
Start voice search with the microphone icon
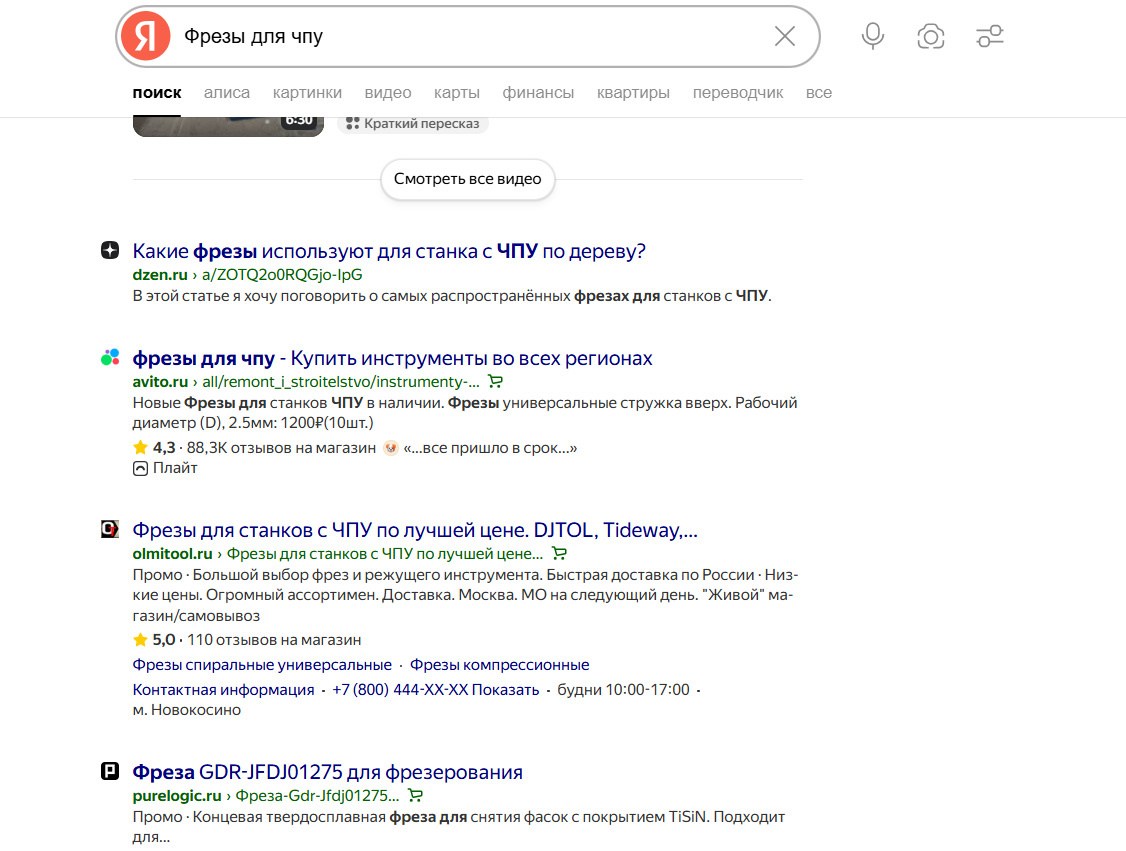[873, 36]
